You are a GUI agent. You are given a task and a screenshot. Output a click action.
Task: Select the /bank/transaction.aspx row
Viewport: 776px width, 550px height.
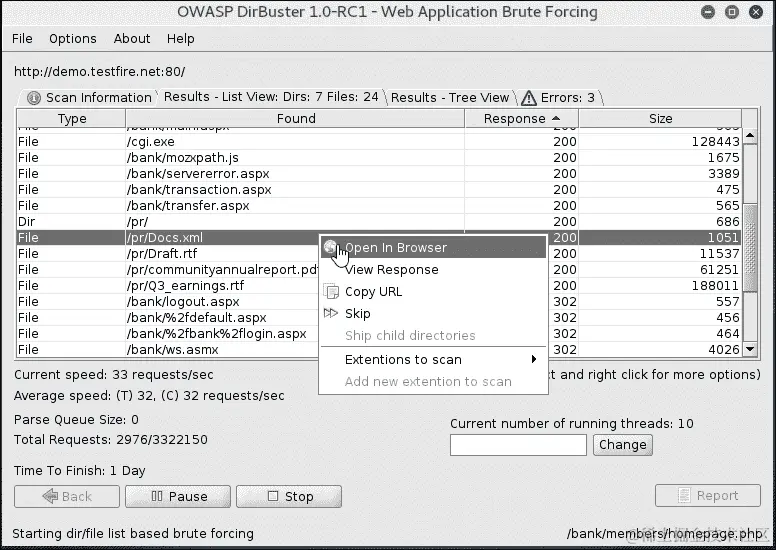[x=379, y=190]
